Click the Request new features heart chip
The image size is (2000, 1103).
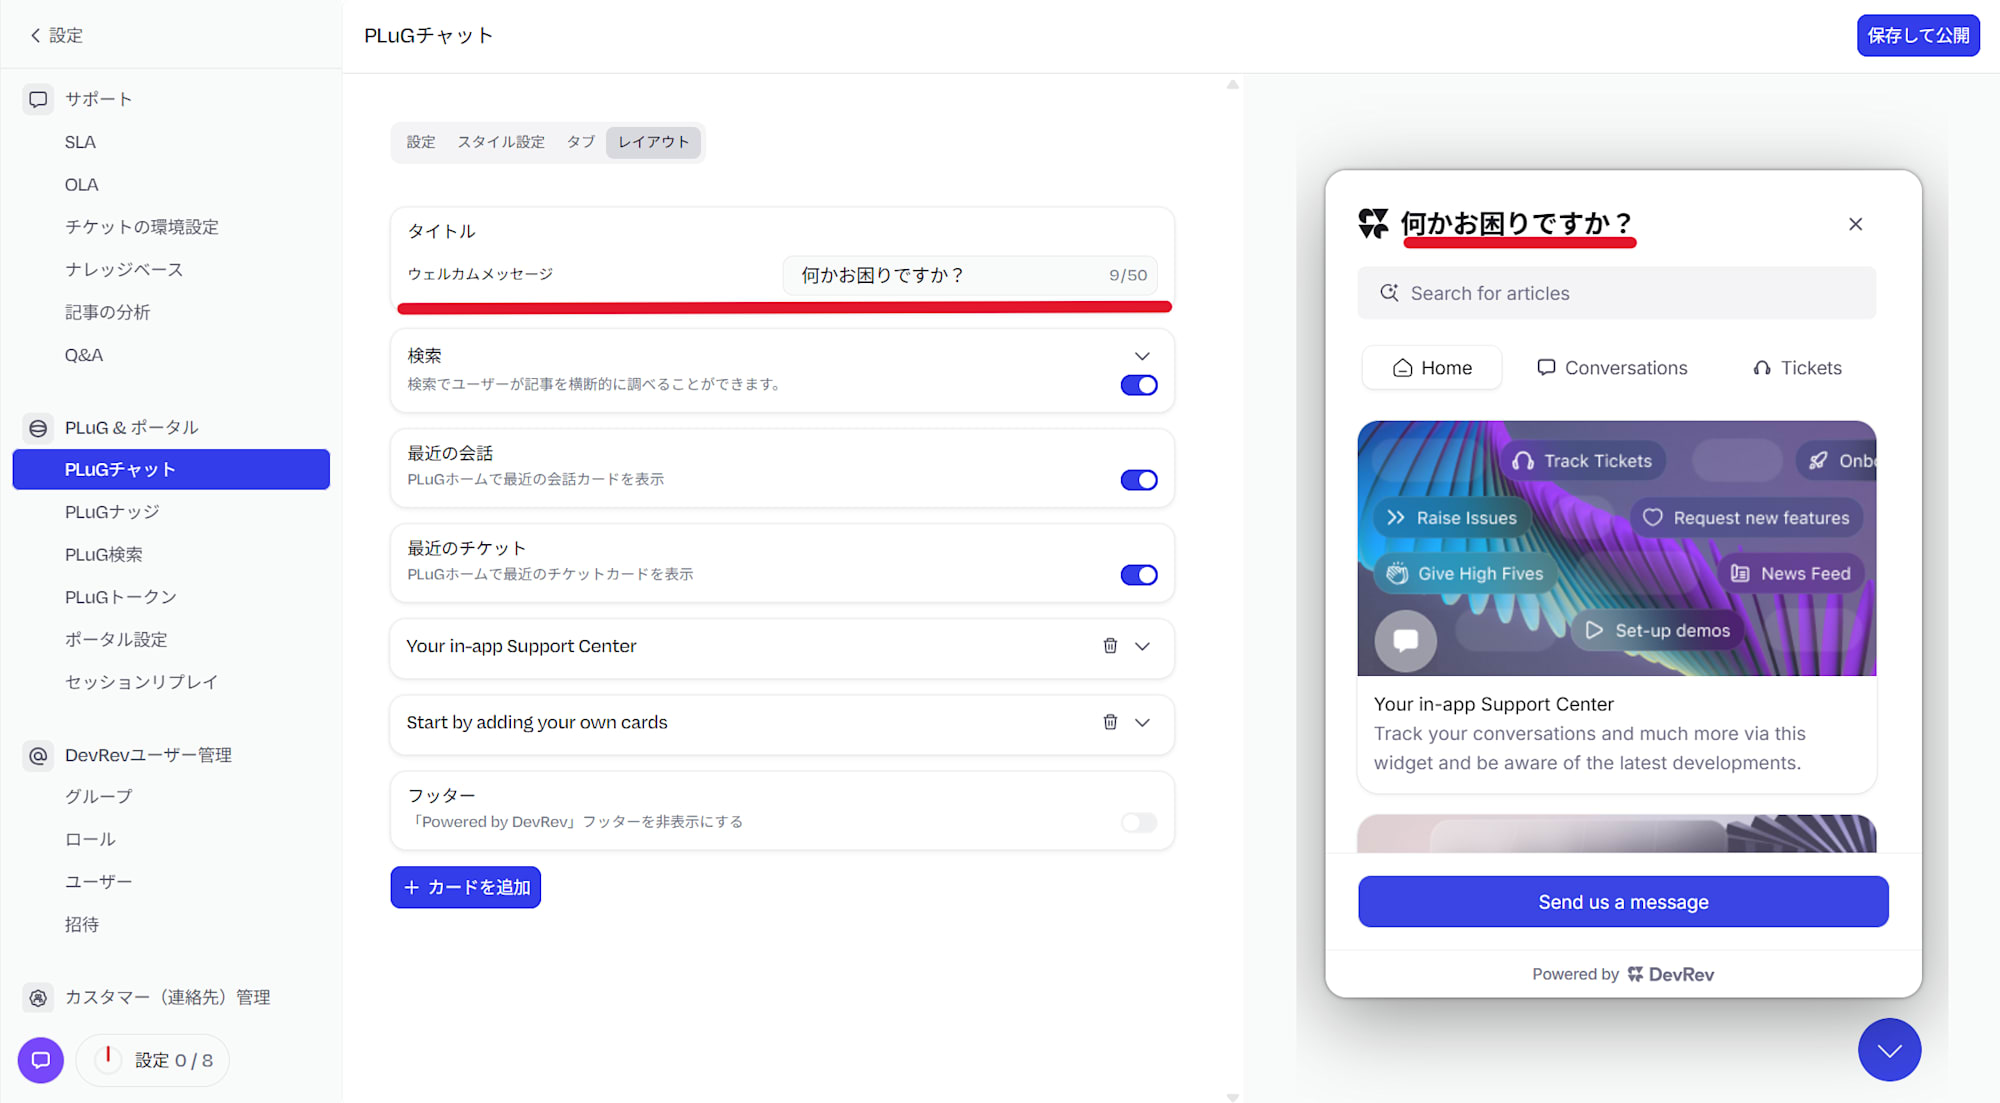point(1746,518)
